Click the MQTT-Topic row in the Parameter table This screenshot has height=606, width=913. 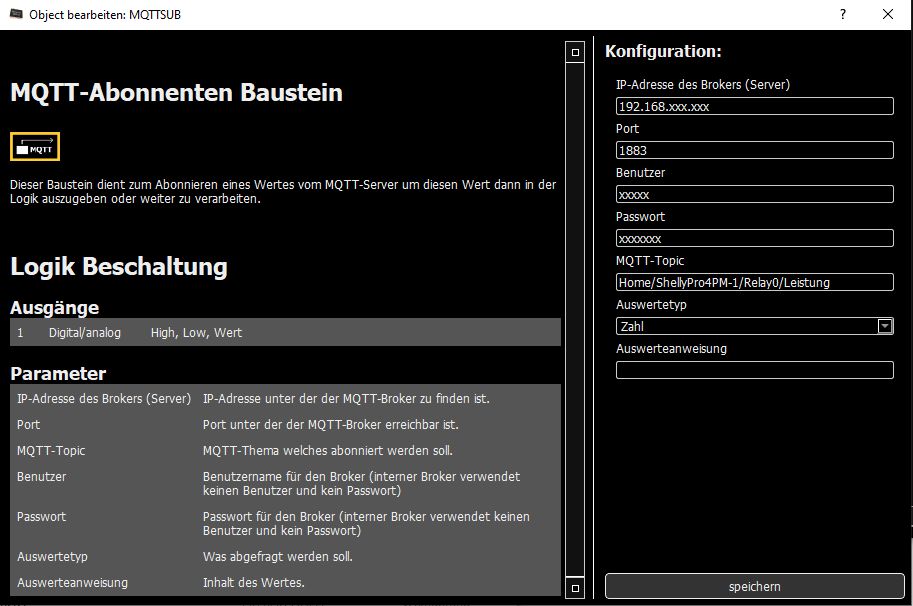[x=285, y=451]
